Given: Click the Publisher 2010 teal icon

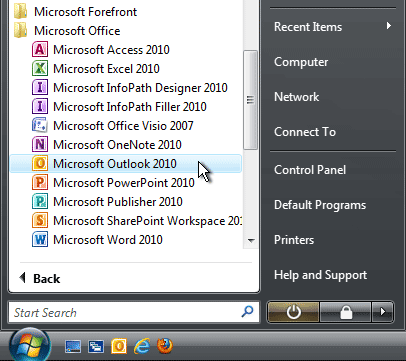Looking at the screenshot, I should 40,202.
